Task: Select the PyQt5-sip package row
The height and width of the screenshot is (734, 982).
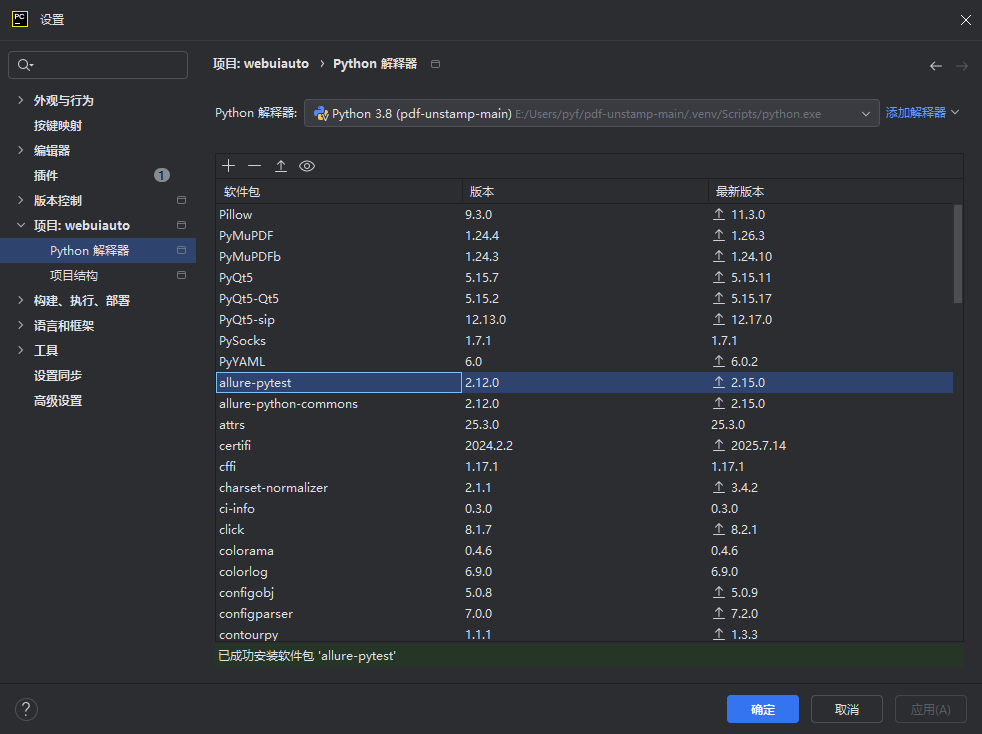Action: [x=584, y=319]
